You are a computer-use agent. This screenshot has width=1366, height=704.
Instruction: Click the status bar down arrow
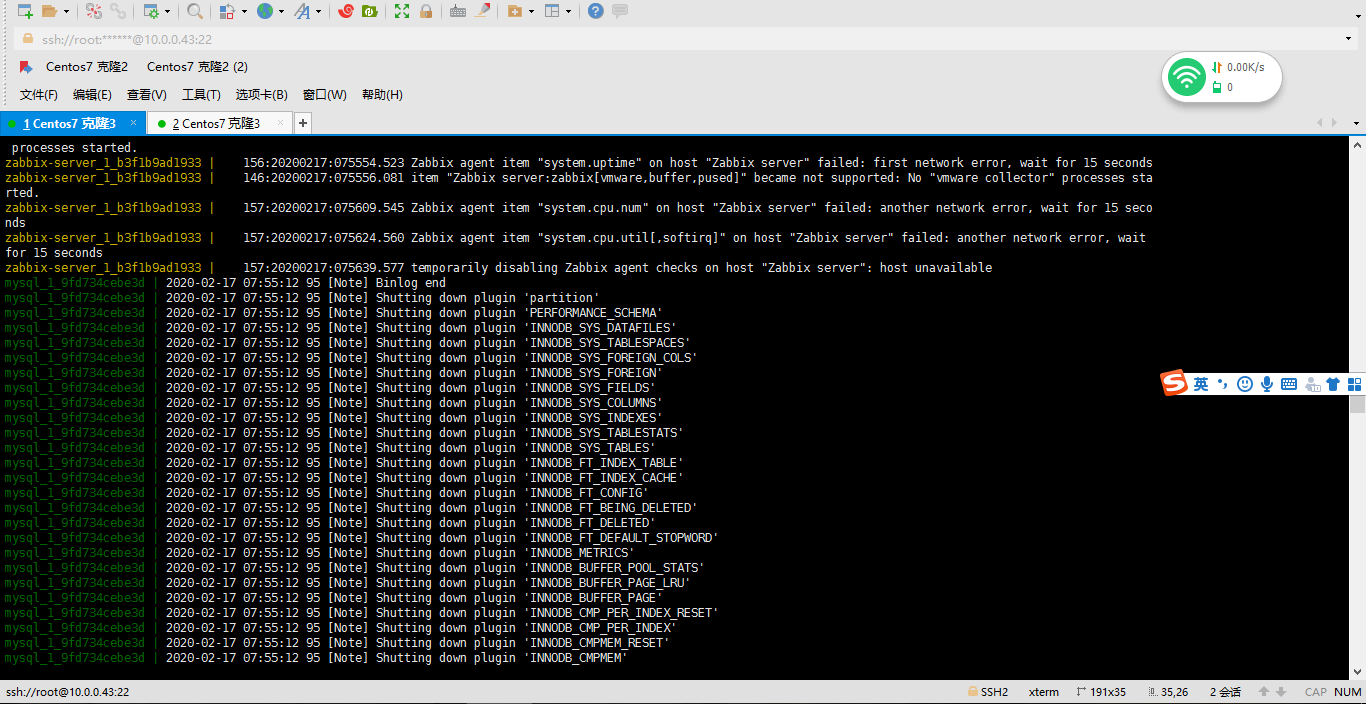coord(1281,692)
